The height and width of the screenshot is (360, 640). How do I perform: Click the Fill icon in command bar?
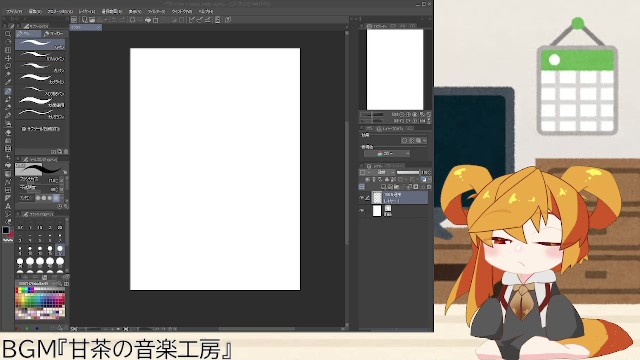(148, 20)
